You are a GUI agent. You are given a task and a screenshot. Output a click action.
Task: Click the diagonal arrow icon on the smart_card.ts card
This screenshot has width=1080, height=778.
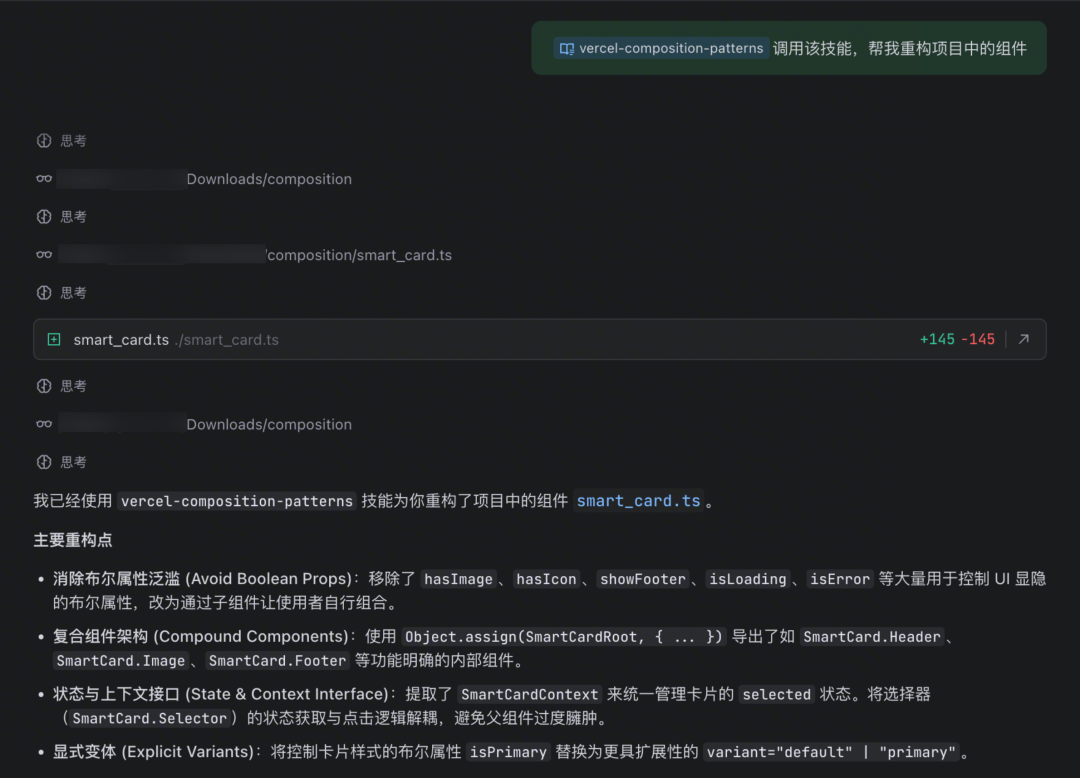(1022, 339)
